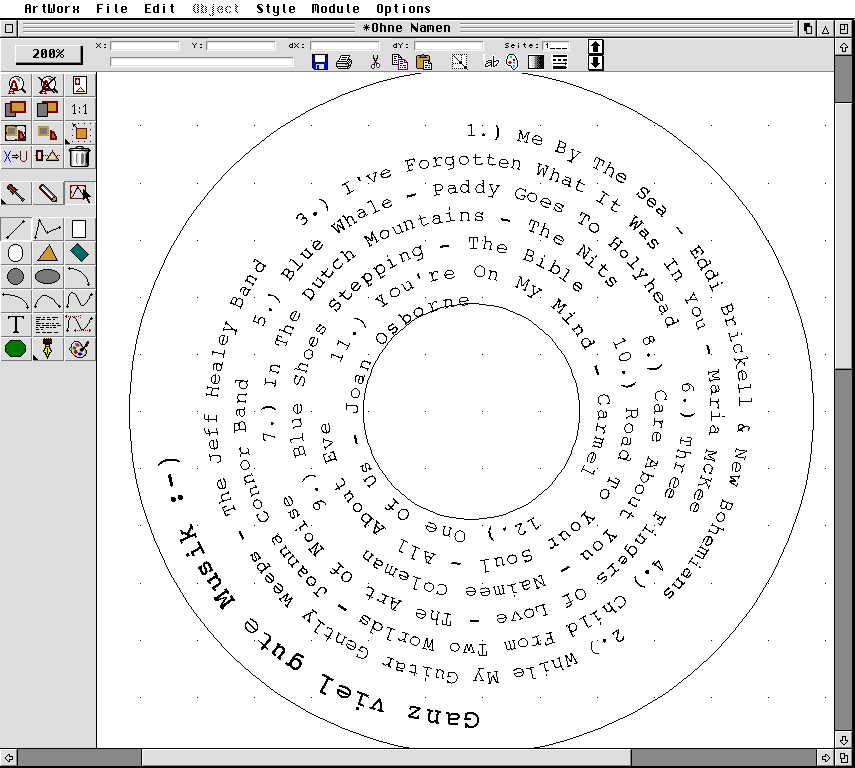The height and width of the screenshot is (768, 855).
Task: Click the clipboard paste icon
Action: (424, 62)
